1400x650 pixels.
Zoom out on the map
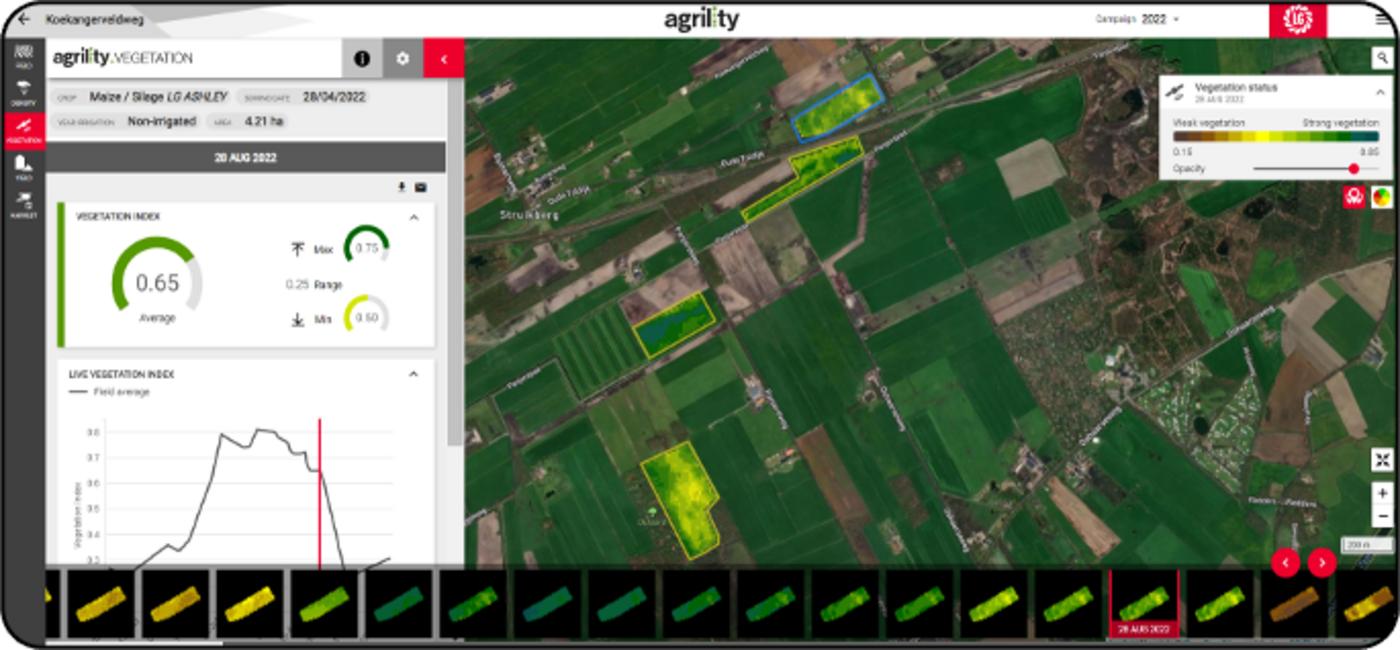click(x=1382, y=516)
